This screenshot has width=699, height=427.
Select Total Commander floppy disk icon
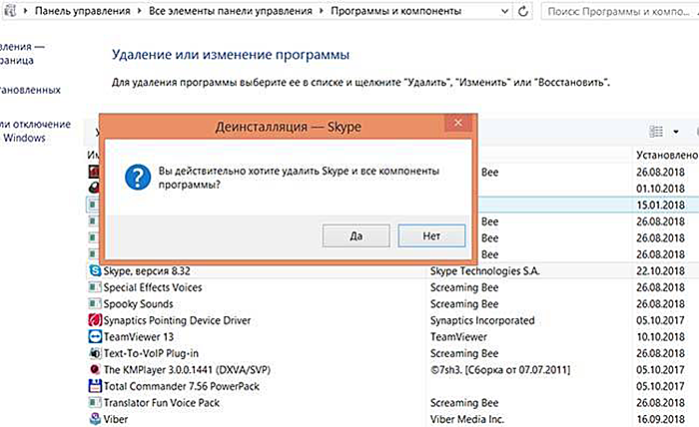click(95, 386)
